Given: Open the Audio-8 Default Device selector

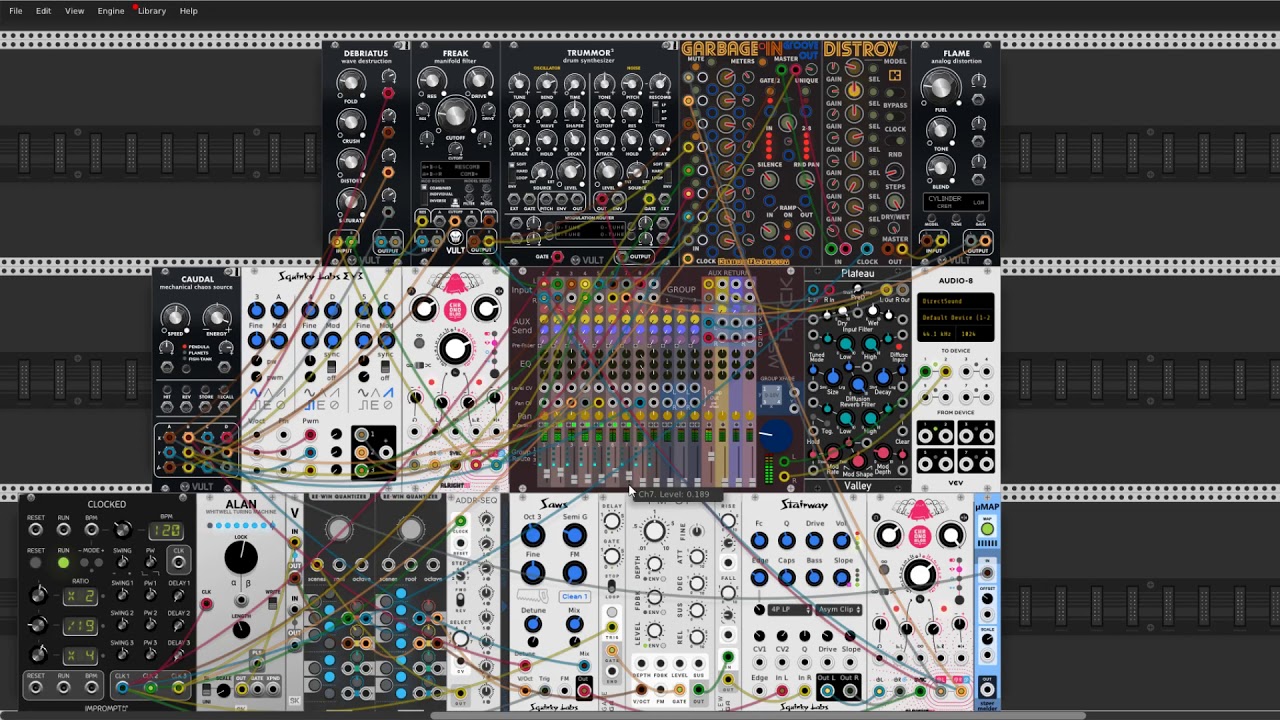Looking at the screenshot, I should (x=956, y=317).
